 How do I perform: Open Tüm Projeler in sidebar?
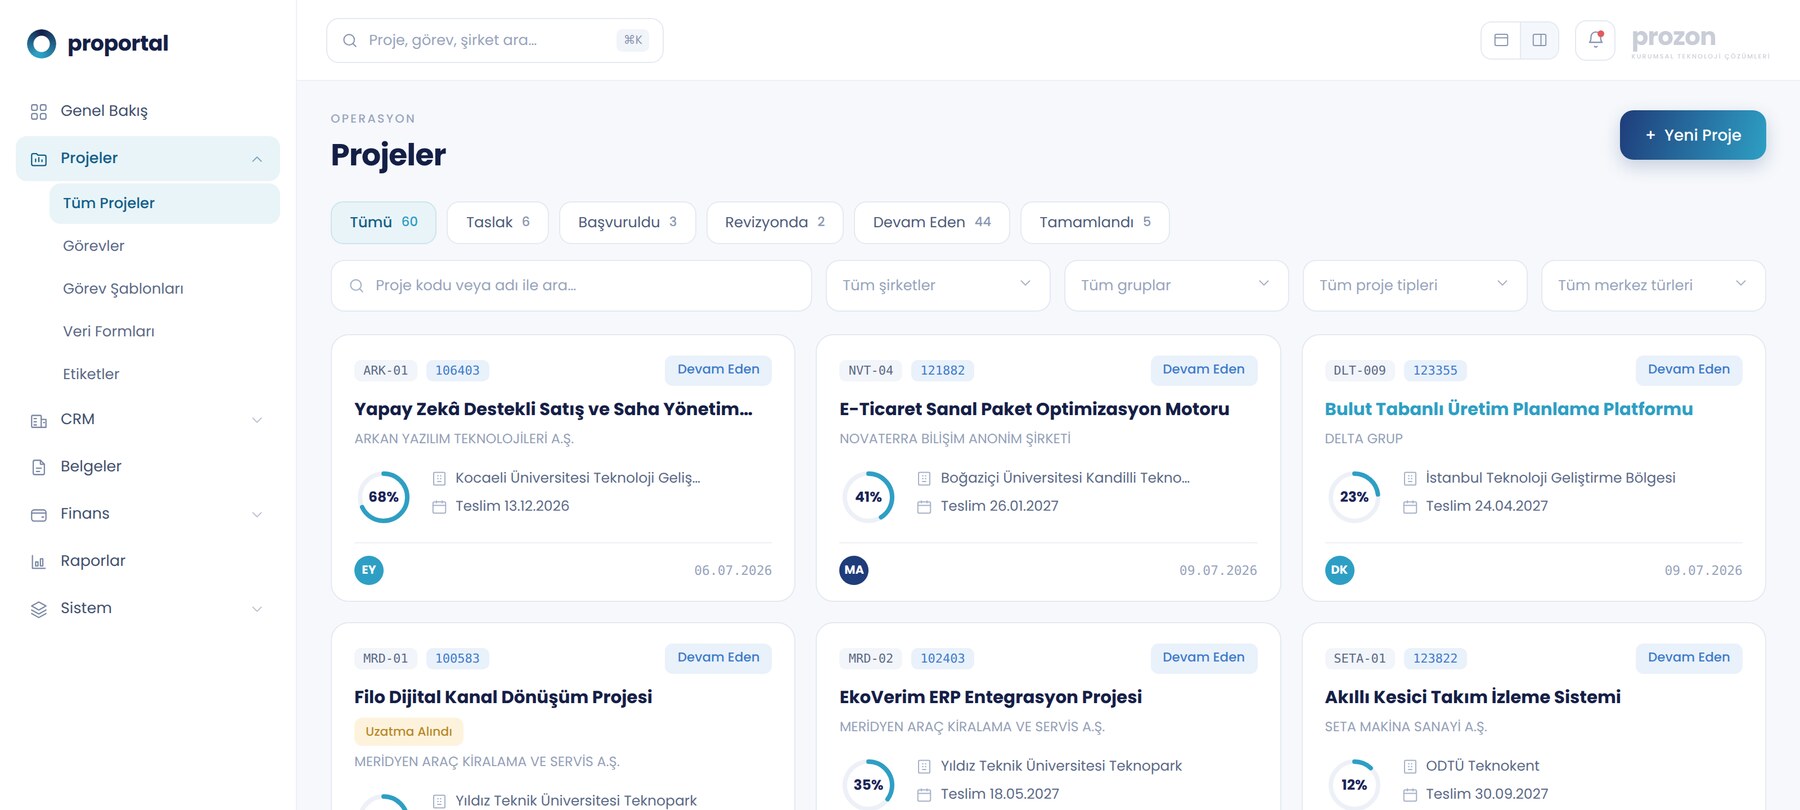coord(164,203)
